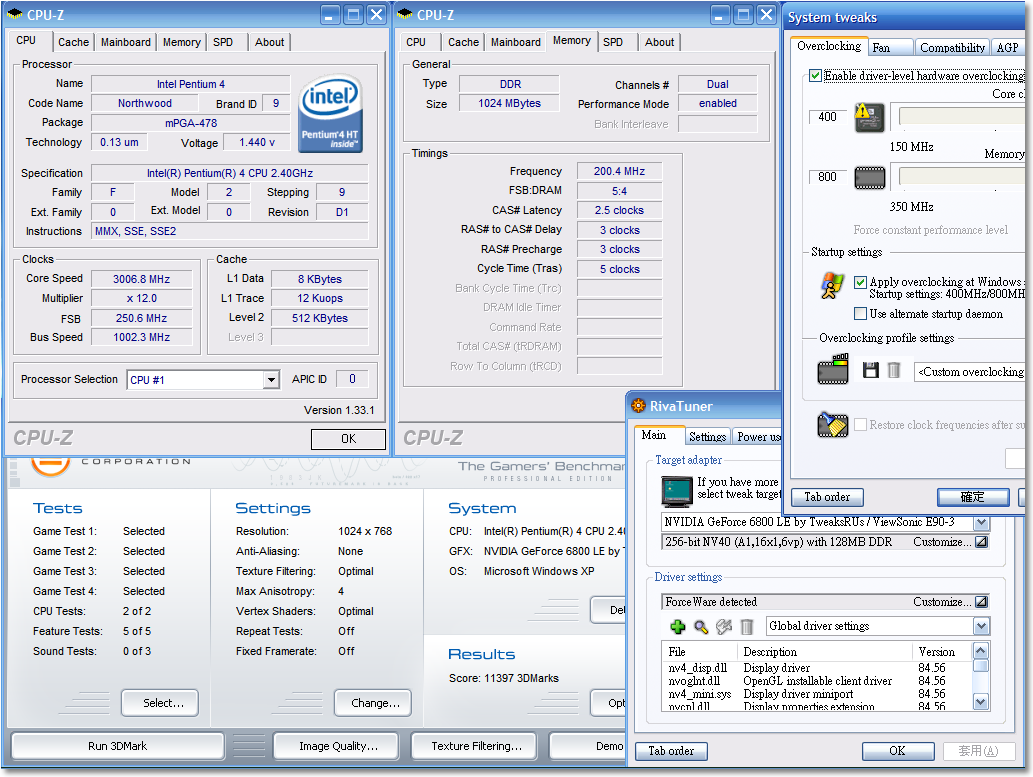Click the Change… button under Settings
The height and width of the screenshot is (777, 1033).
point(373,703)
